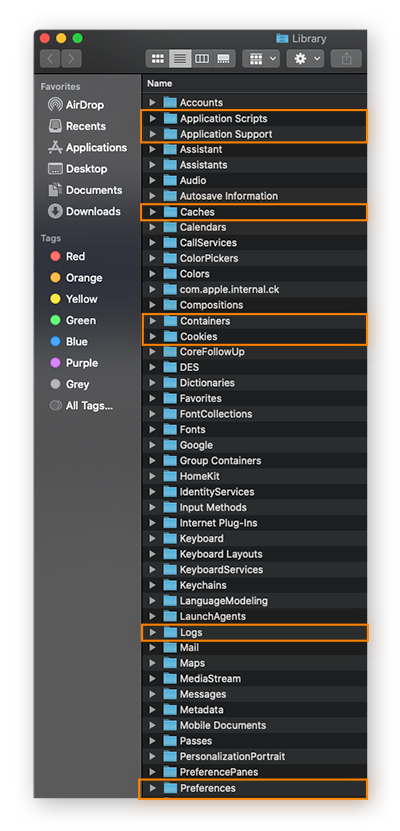Select the HomeKit row

pos(254,476)
